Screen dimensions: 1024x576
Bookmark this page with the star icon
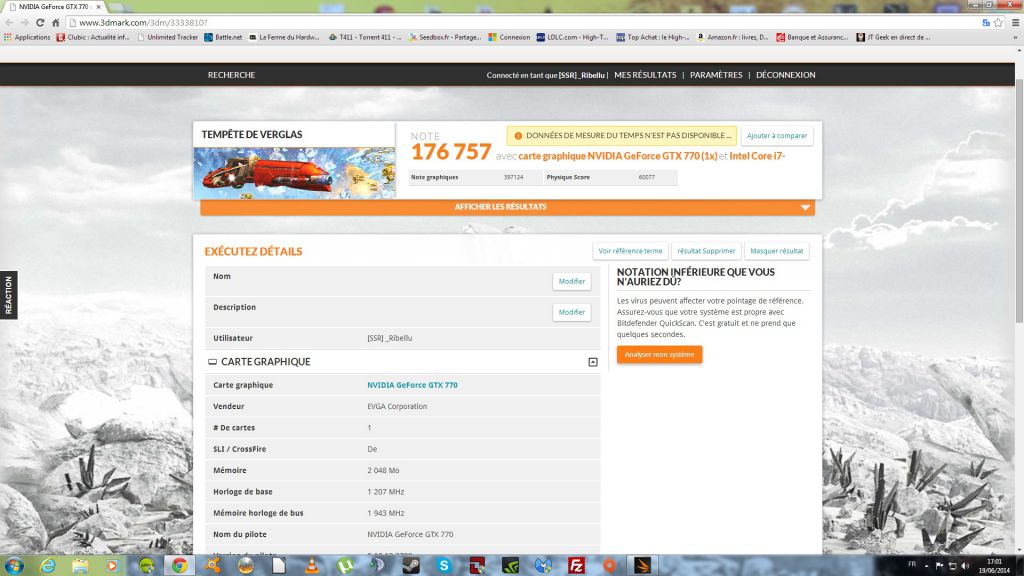998,22
